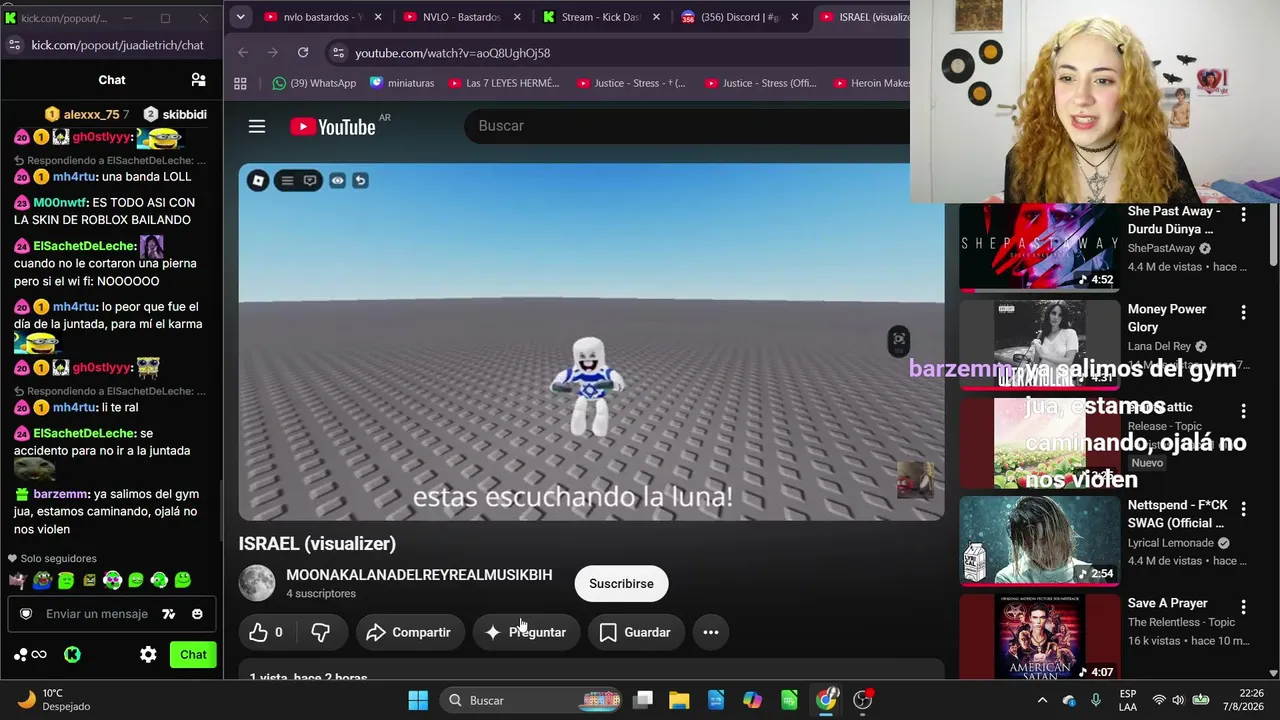Viewport: 1280px width, 720px height.
Task: Open the taskbar volume control
Action: [x=1179, y=700]
